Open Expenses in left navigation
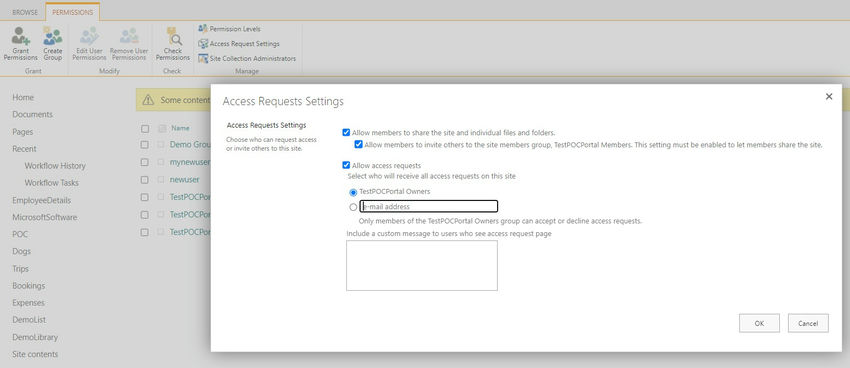The width and height of the screenshot is (850, 368). (x=28, y=303)
